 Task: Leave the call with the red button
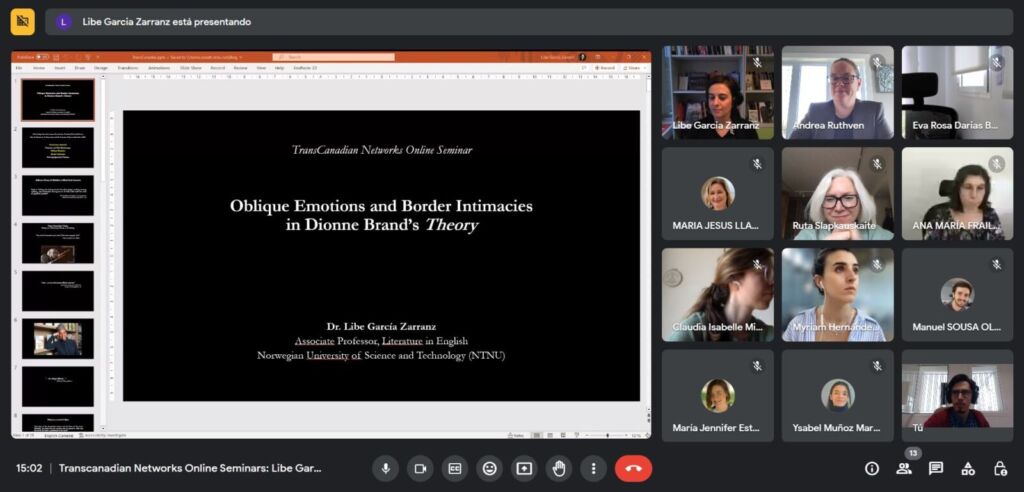tap(633, 468)
